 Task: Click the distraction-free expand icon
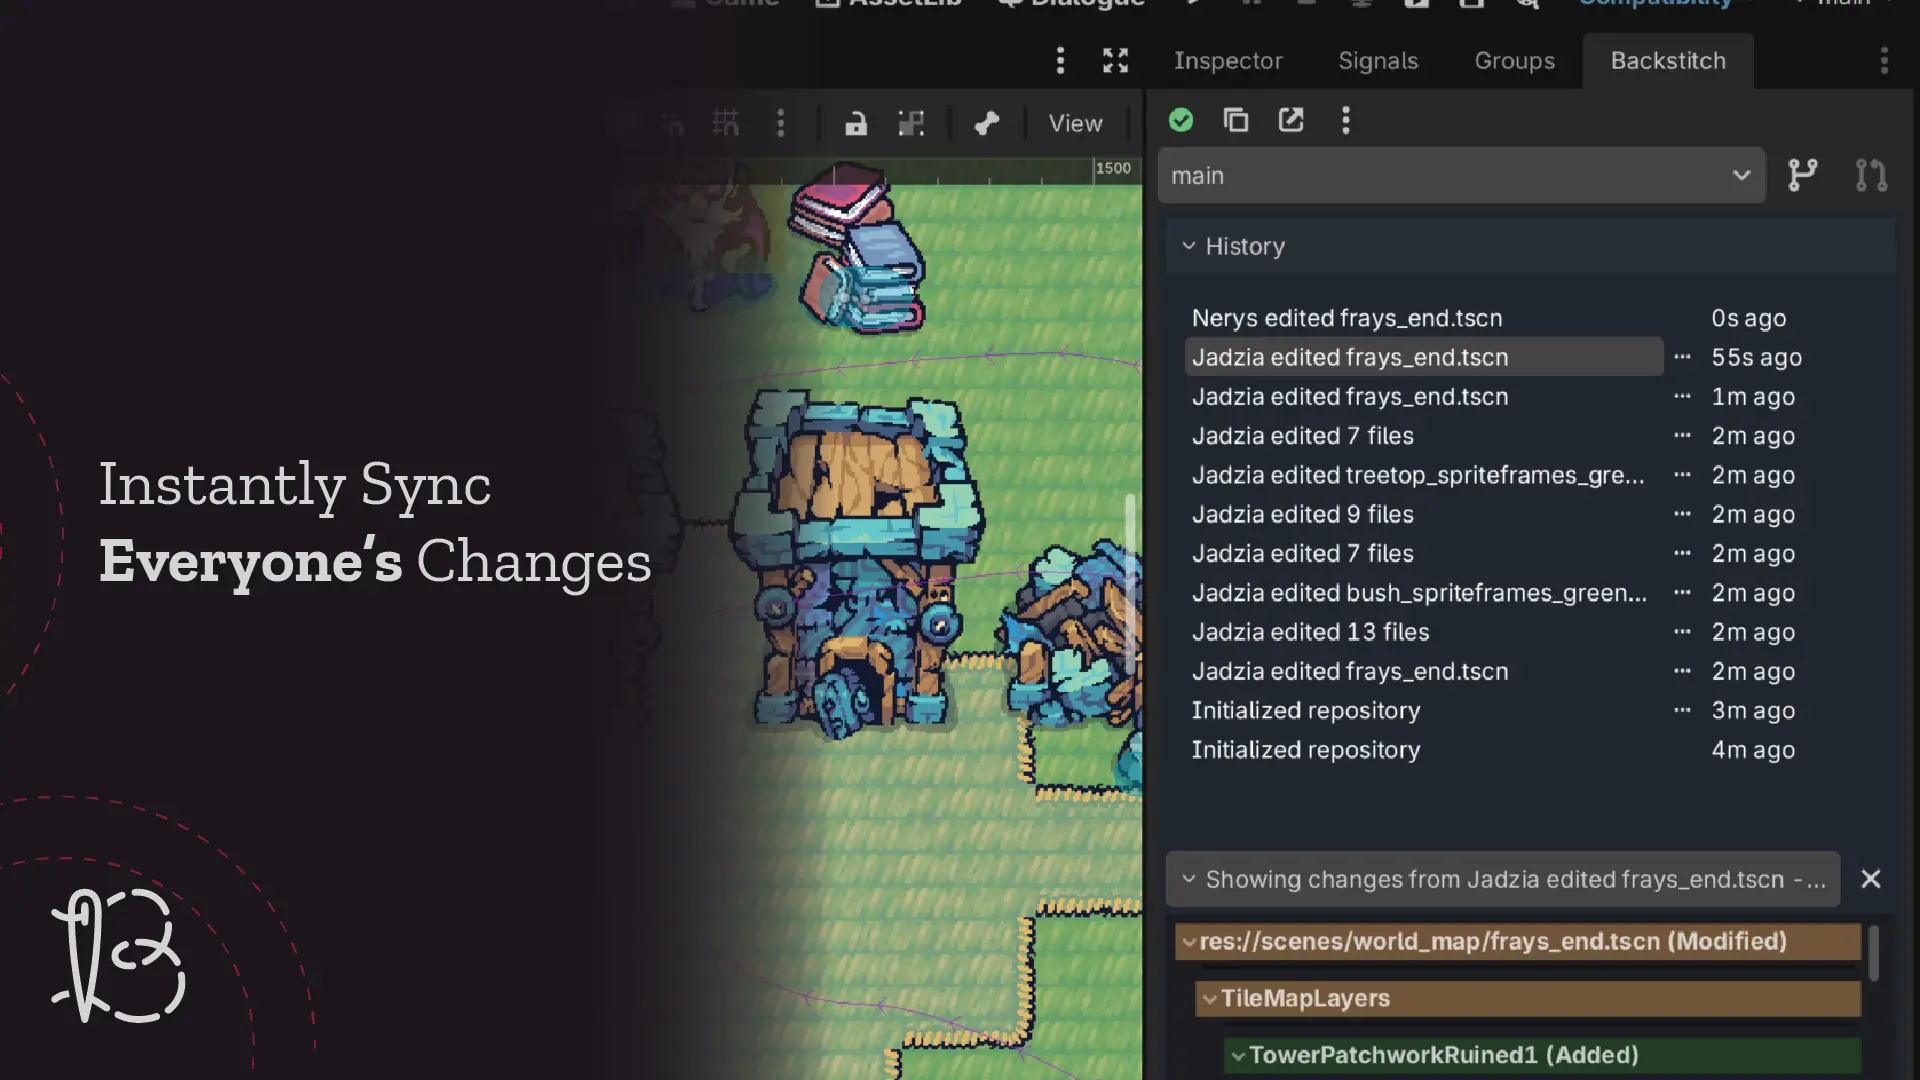1115,61
